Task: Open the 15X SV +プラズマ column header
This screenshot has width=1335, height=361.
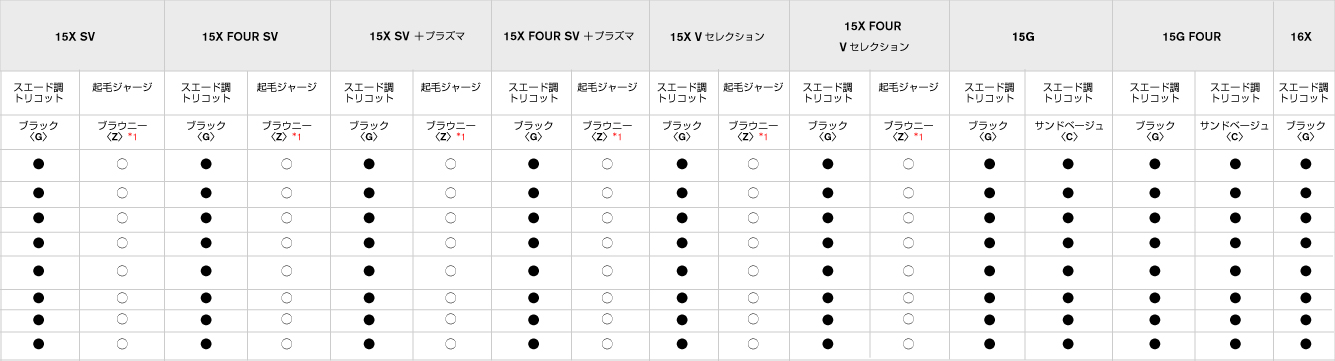Action: 410,36
